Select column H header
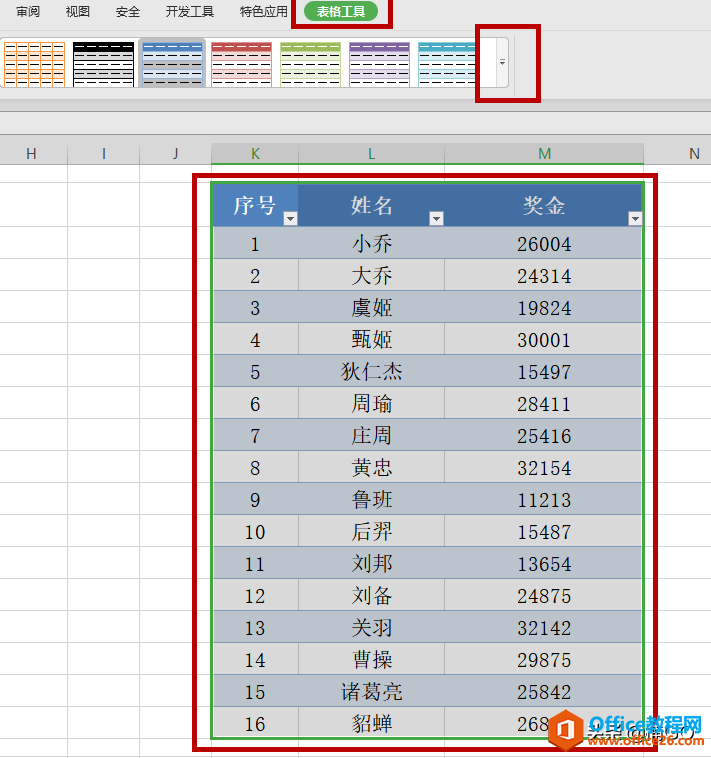This screenshot has height=758, width=711. point(32,154)
